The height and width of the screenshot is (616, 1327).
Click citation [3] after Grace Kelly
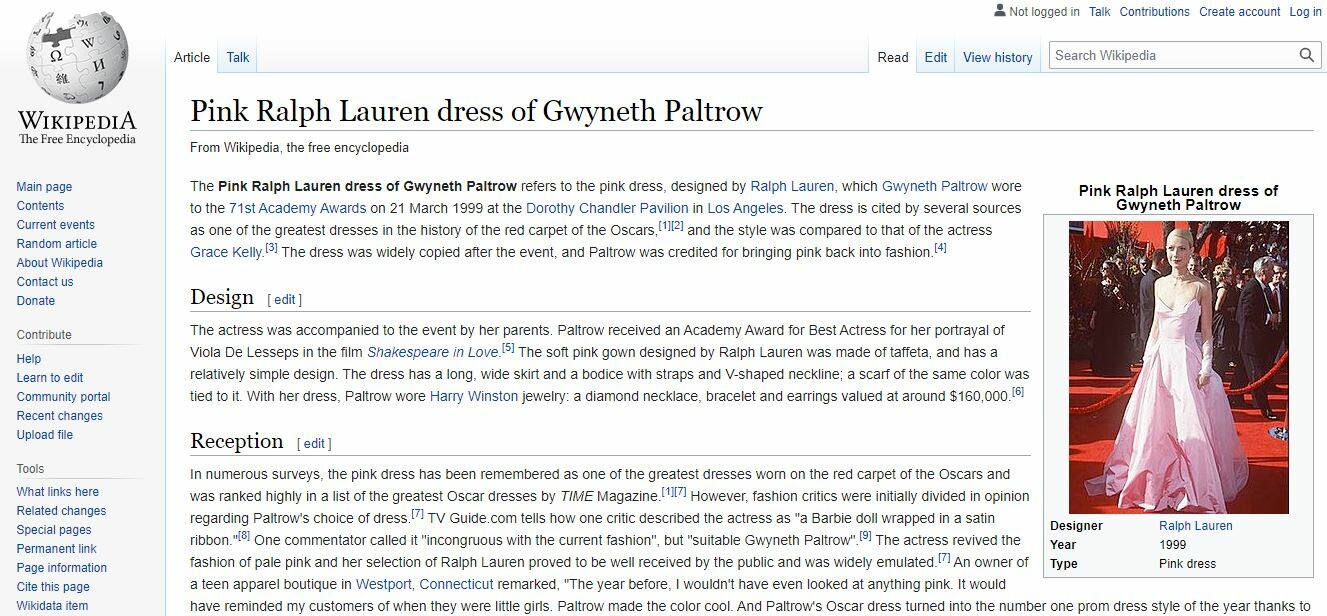coord(271,248)
